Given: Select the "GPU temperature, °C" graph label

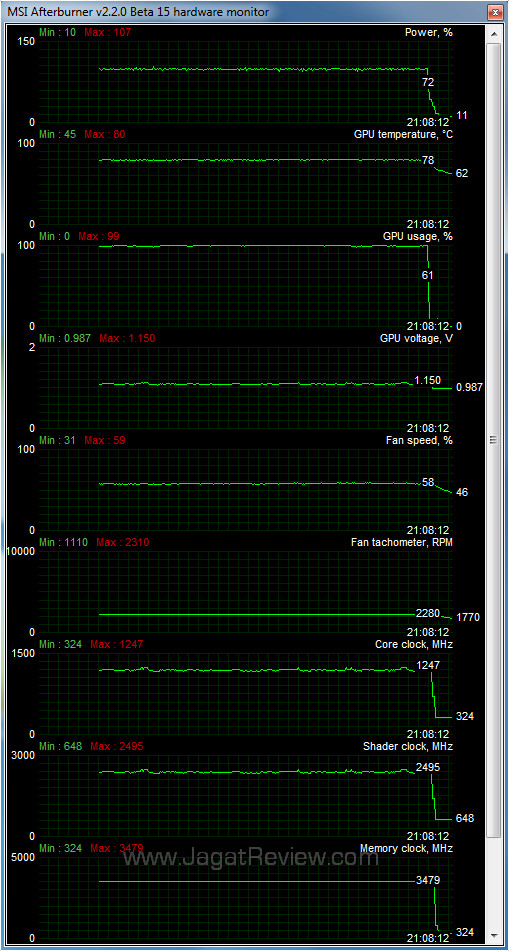Looking at the screenshot, I should pyautogui.click(x=403, y=134).
